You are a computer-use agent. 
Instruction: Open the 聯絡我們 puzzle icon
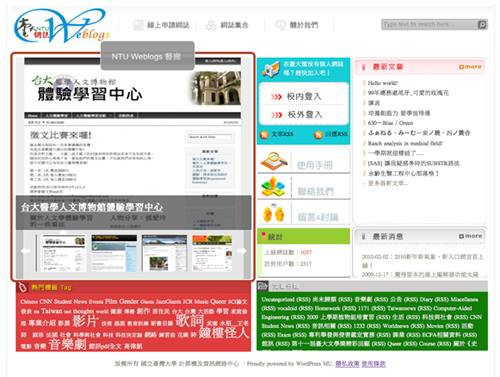[x=273, y=187]
